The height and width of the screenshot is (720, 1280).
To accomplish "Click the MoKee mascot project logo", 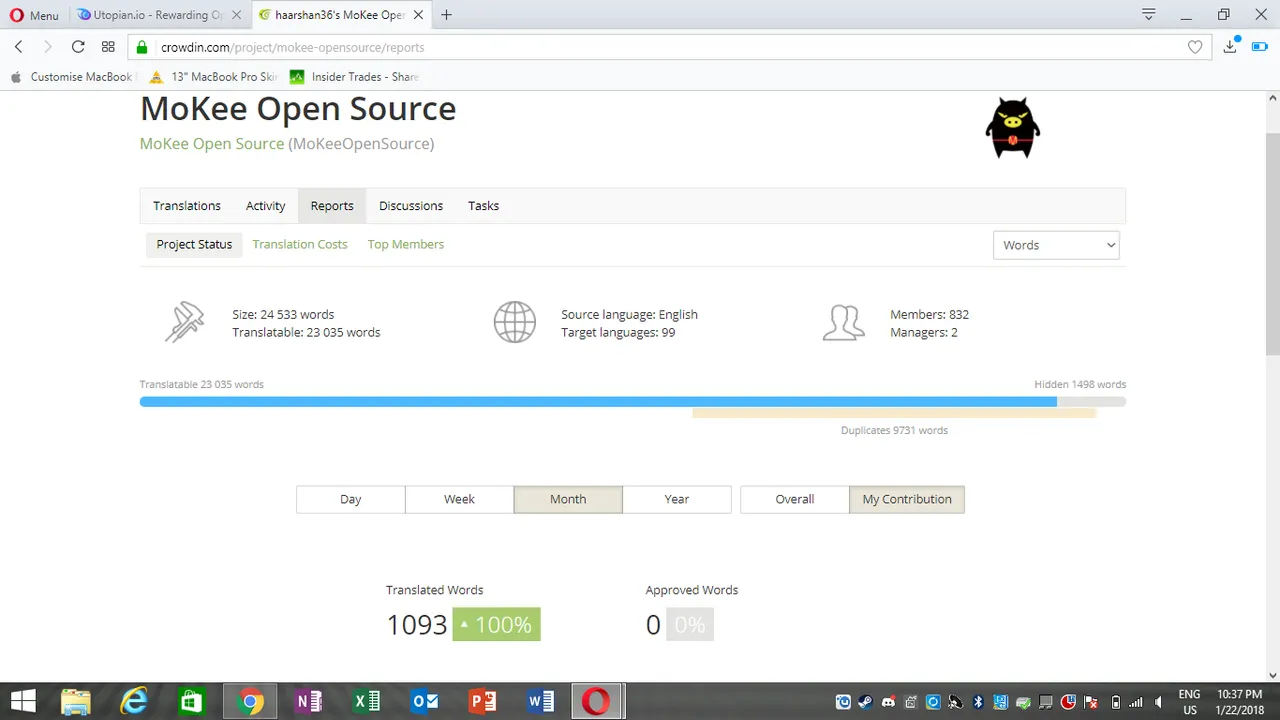I will 1013,128.
